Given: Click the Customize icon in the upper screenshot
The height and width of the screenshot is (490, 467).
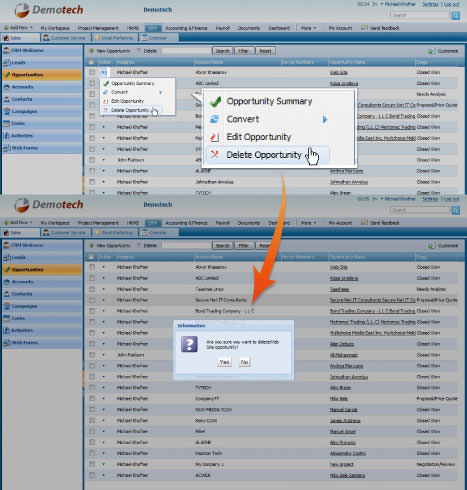Looking at the screenshot, I should pyautogui.click(x=432, y=51).
